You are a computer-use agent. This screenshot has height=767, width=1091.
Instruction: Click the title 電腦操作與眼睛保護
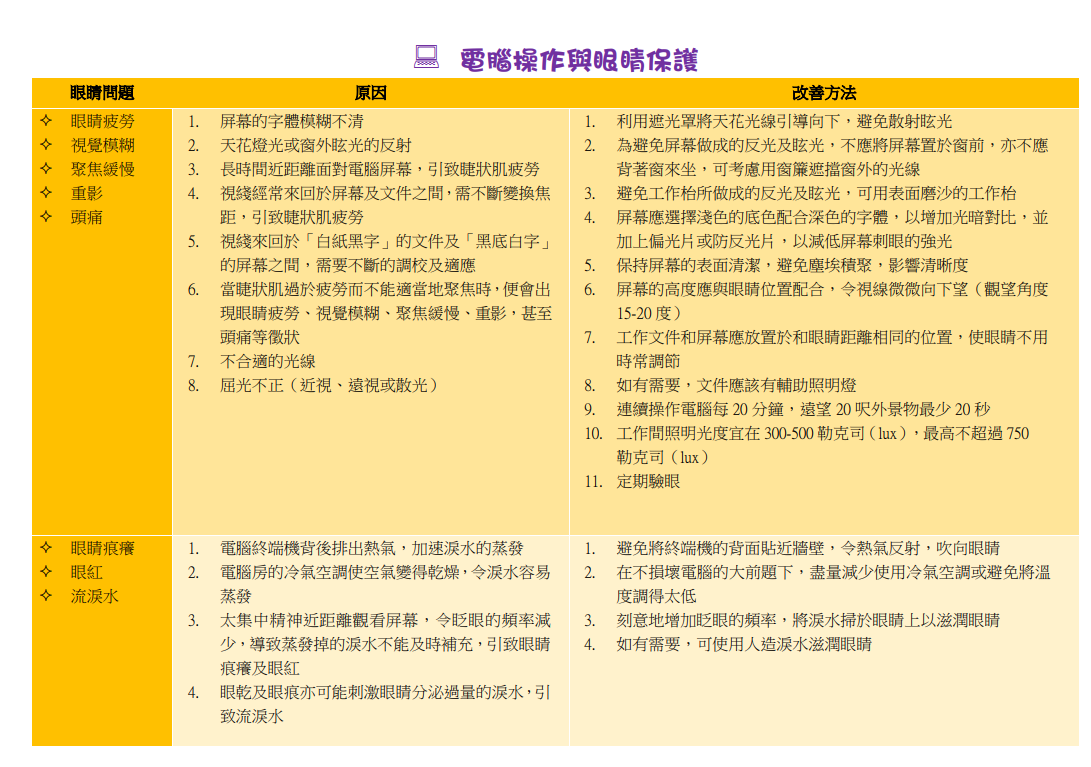[x=578, y=60]
